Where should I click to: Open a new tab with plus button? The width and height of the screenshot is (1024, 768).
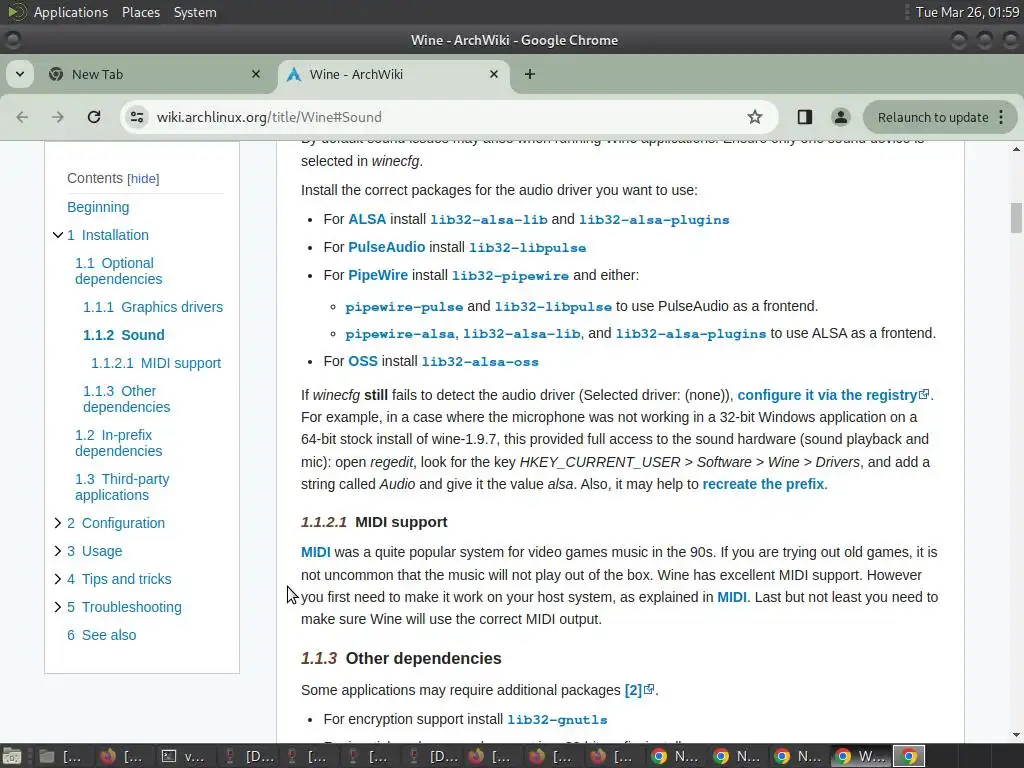pyautogui.click(x=530, y=74)
